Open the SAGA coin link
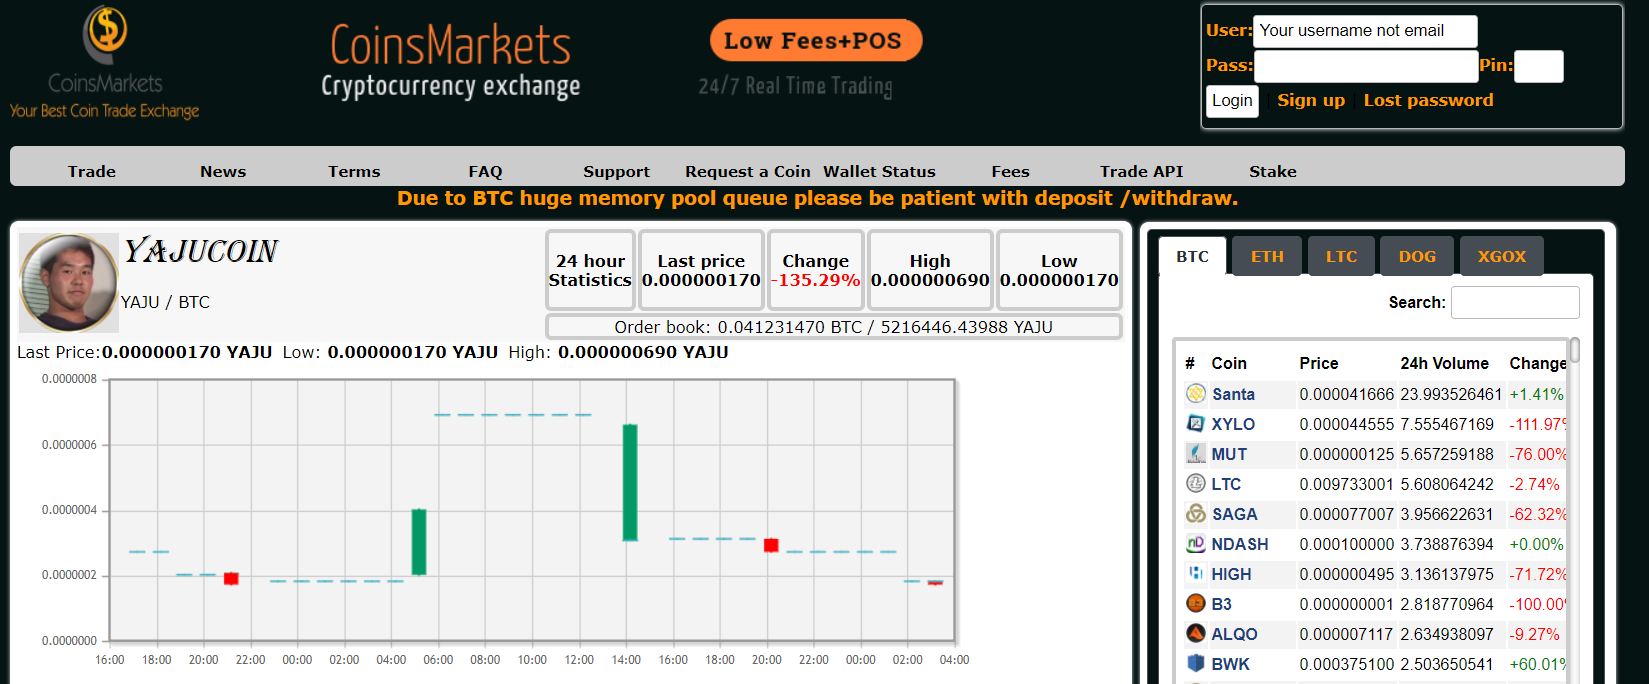The height and width of the screenshot is (684, 1649). click(1235, 514)
